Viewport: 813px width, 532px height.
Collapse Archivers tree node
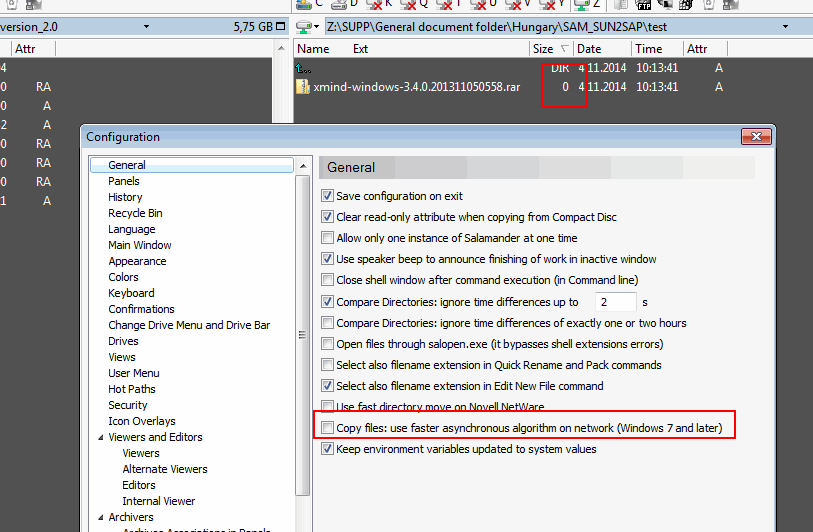(x=101, y=517)
